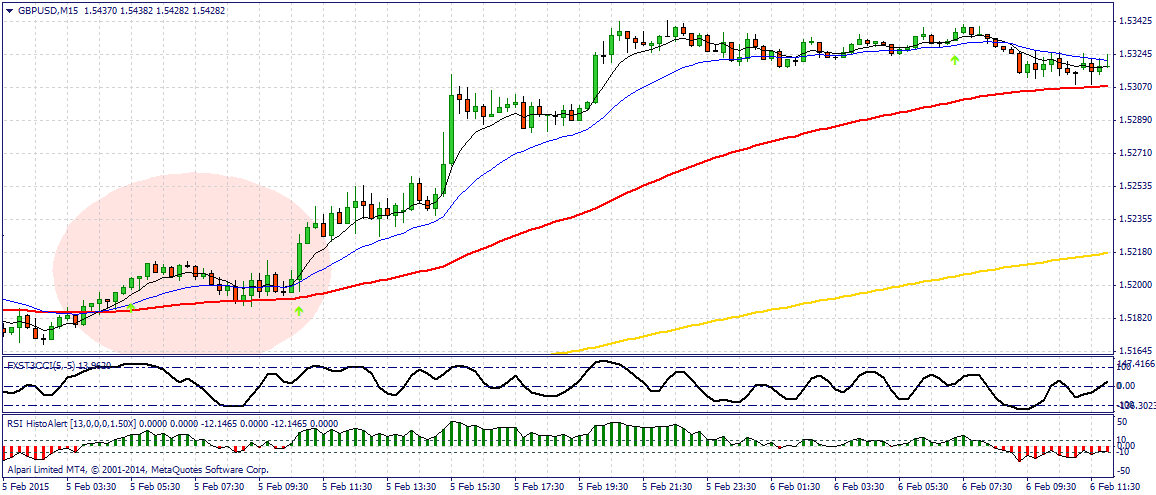Image resolution: width=1156 pixels, height=495 pixels.
Task: Click the 6 Feb 03:30 time label
Action: (860, 488)
